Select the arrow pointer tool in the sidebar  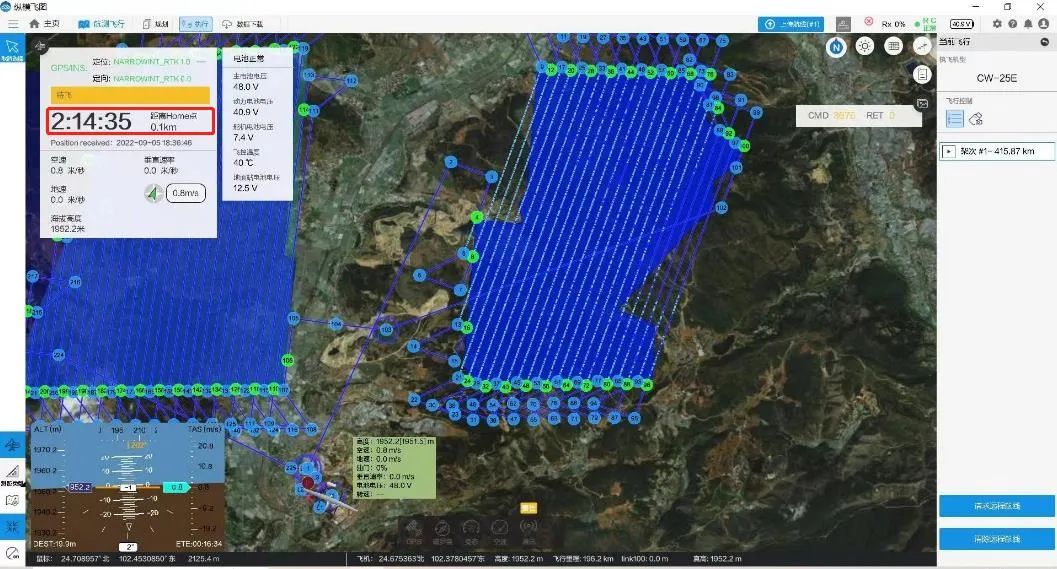tap(13, 47)
